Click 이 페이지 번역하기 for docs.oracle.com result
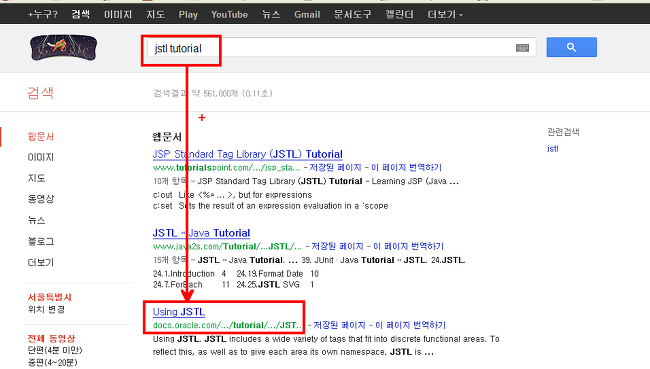This screenshot has height=369, width=650. coord(410,325)
